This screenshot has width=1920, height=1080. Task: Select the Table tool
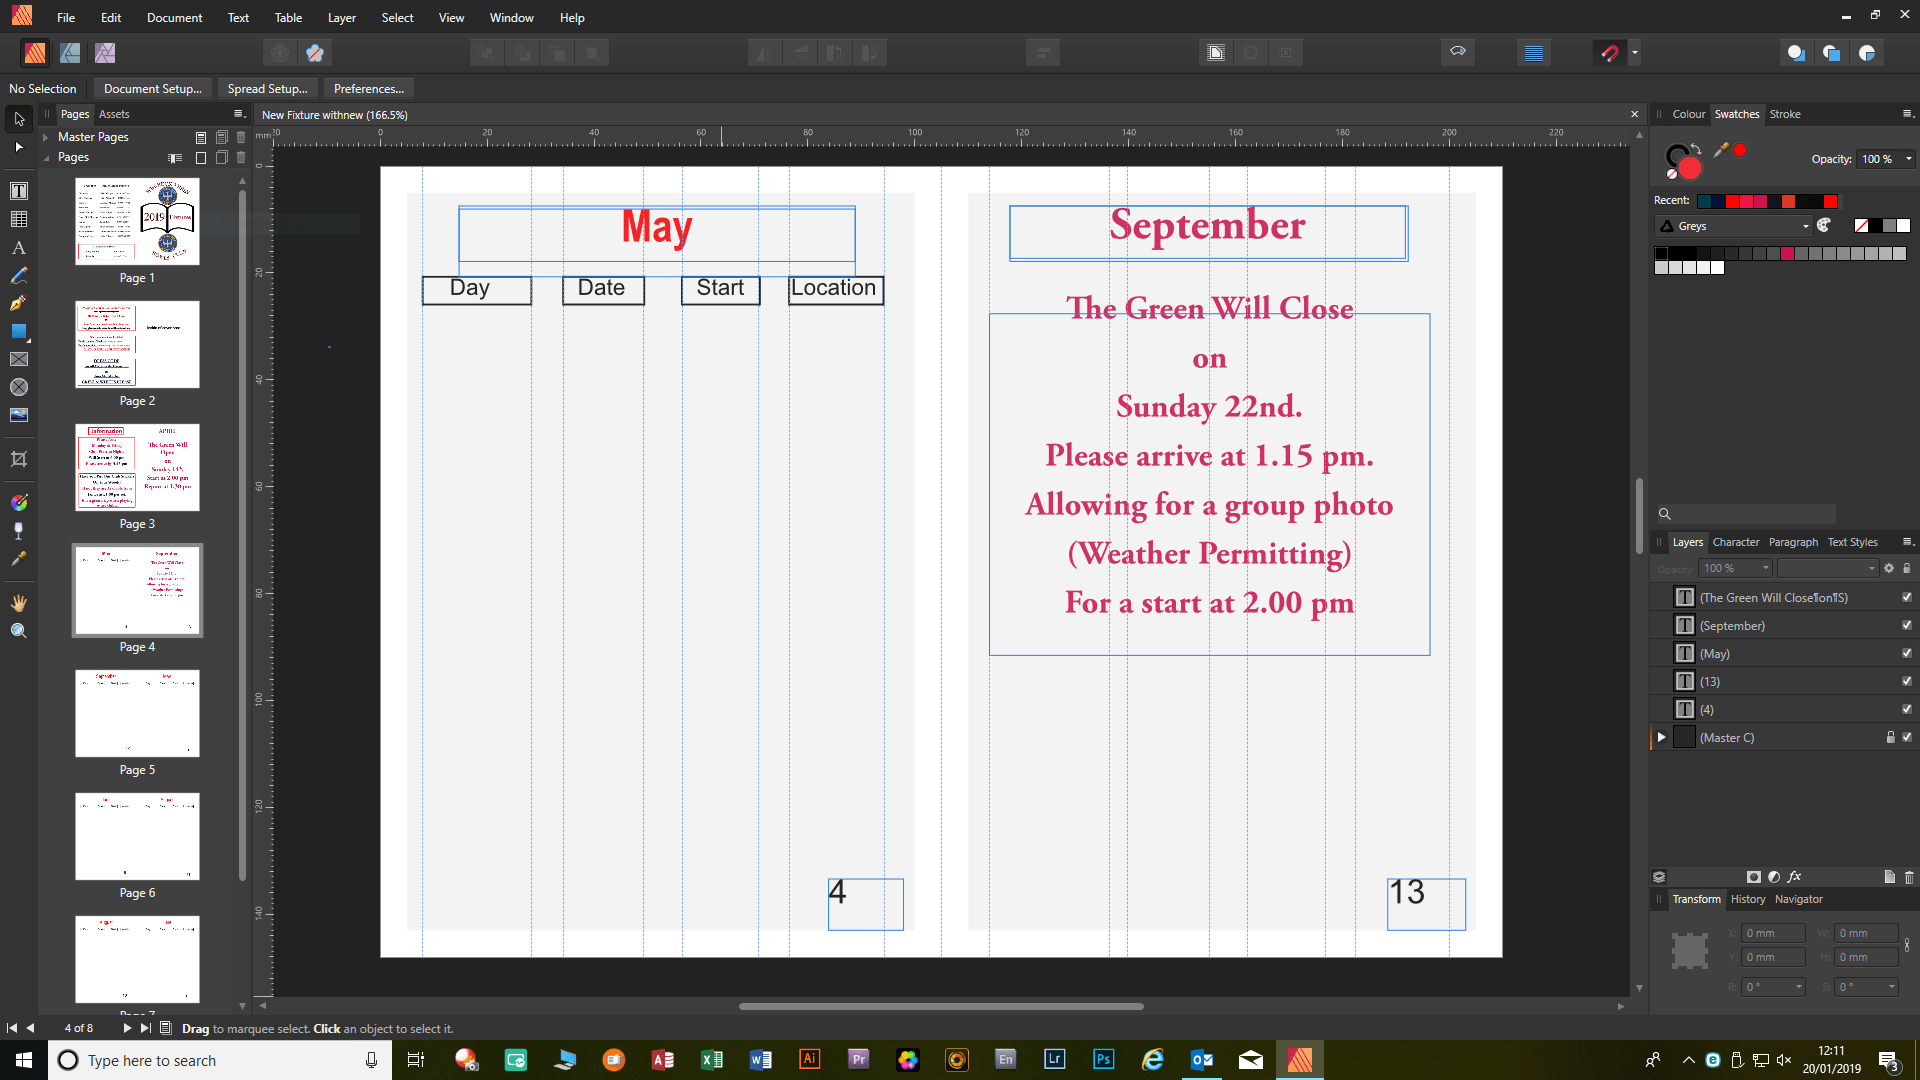pos(18,218)
